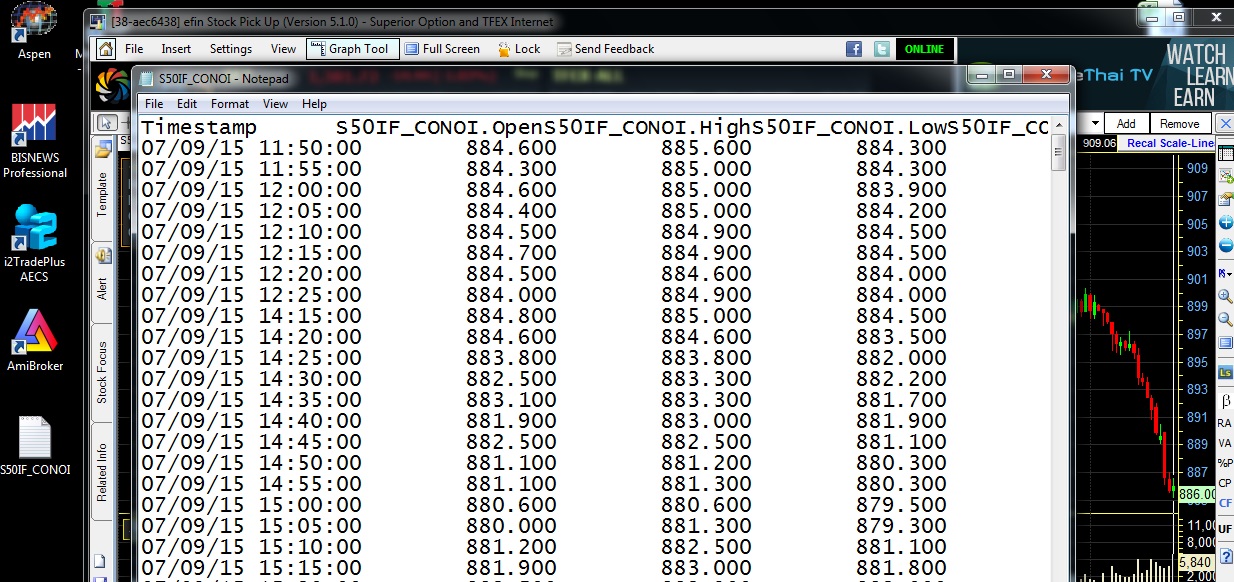Click the efin colorful logo icon

click(x=110, y=86)
